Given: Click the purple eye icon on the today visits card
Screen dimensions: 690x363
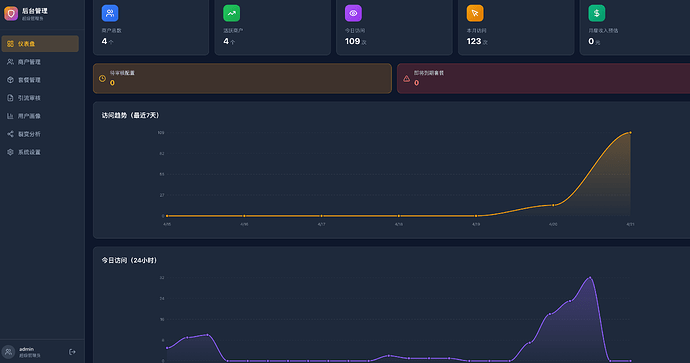Looking at the screenshot, I should (353, 13).
